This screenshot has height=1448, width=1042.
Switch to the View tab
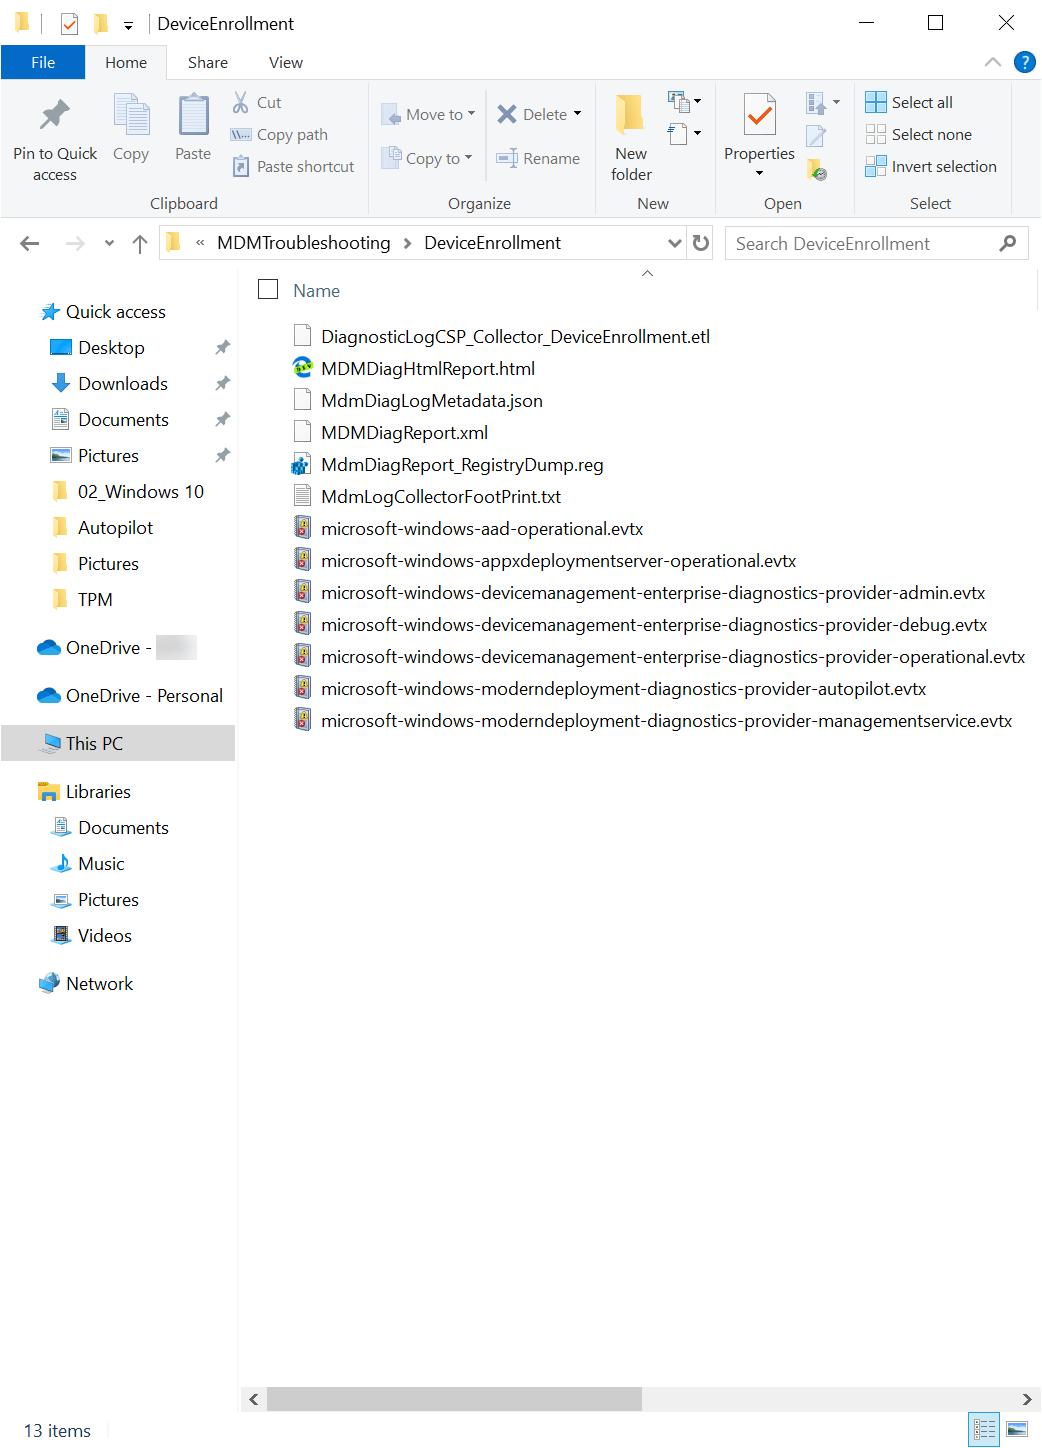tap(285, 61)
